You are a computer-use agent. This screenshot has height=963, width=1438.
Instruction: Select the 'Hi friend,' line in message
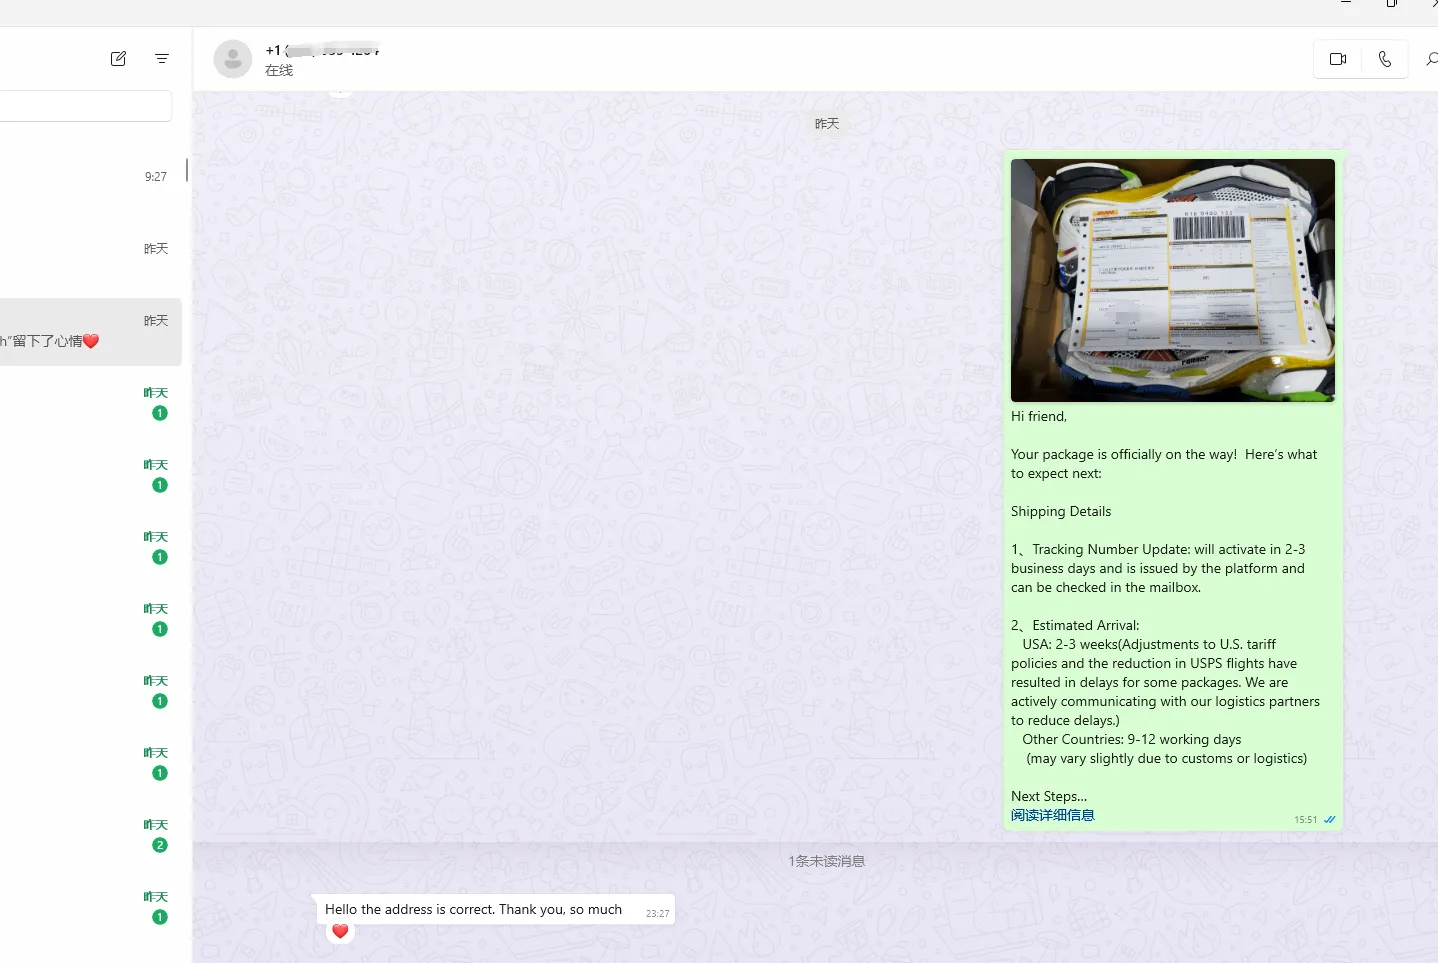click(1039, 416)
